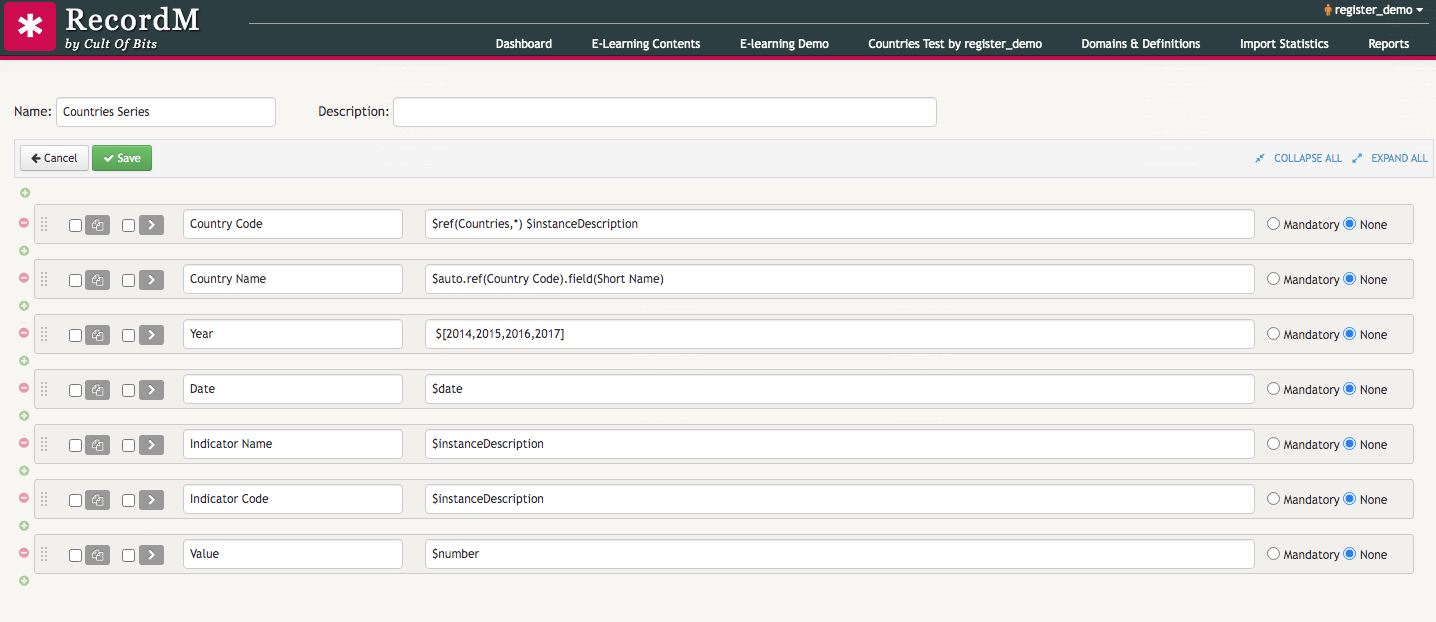Grab the drag handle of Date row
This screenshot has height=622, width=1436.
pyautogui.click(x=44, y=390)
